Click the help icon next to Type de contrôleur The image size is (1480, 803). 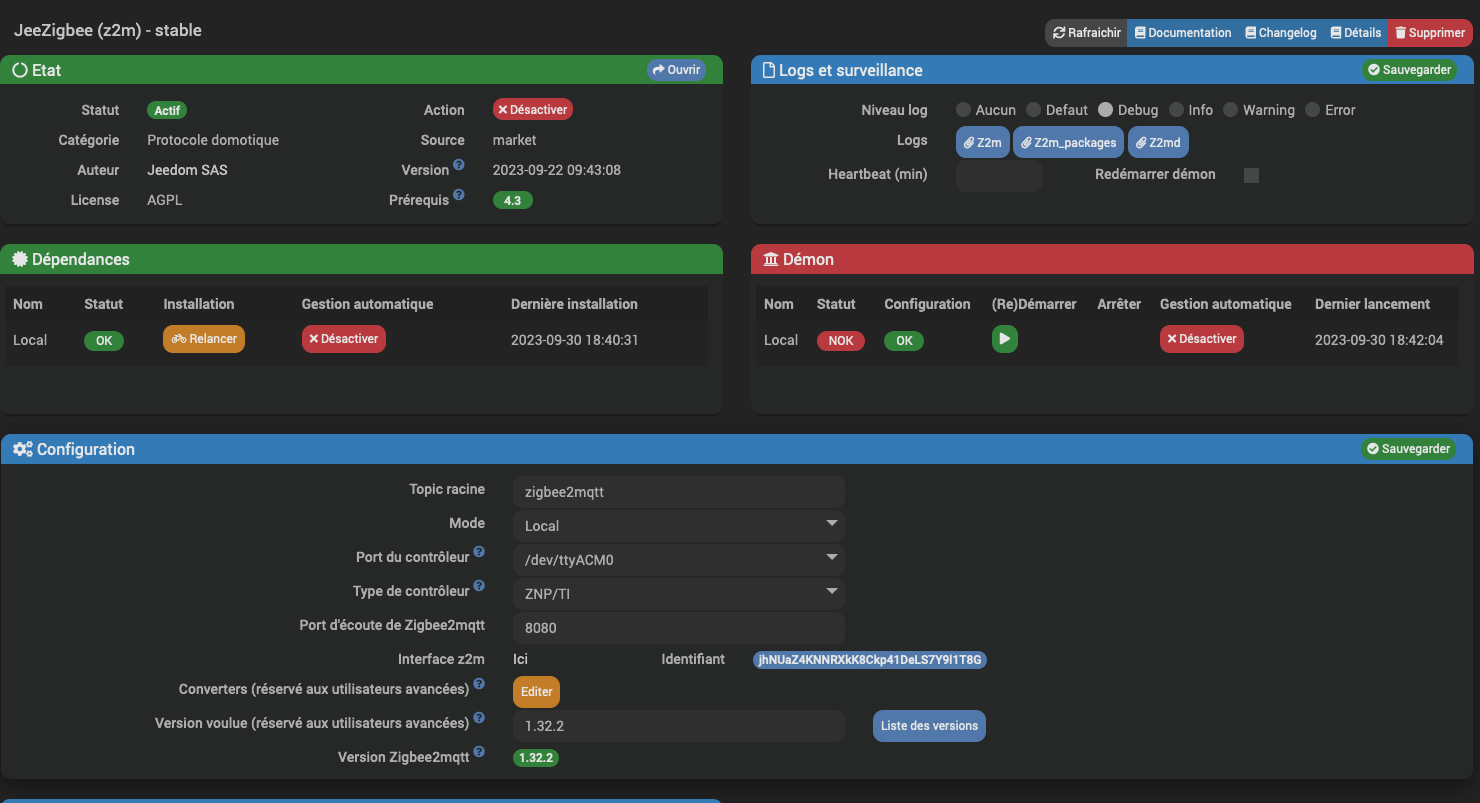(x=479, y=586)
